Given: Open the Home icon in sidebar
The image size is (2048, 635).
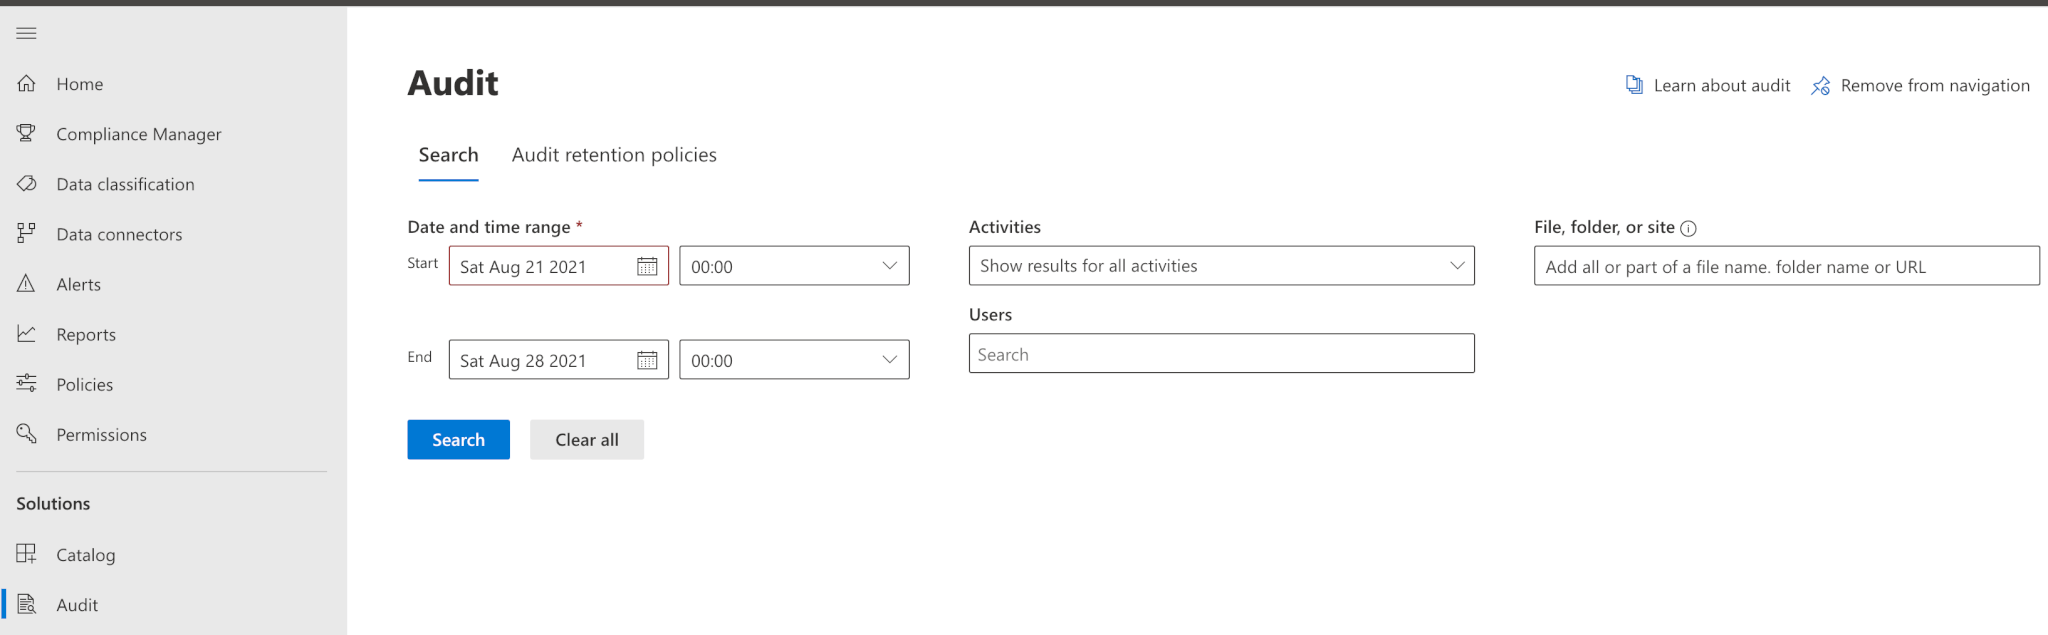Looking at the screenshot, I should (27, 83).
